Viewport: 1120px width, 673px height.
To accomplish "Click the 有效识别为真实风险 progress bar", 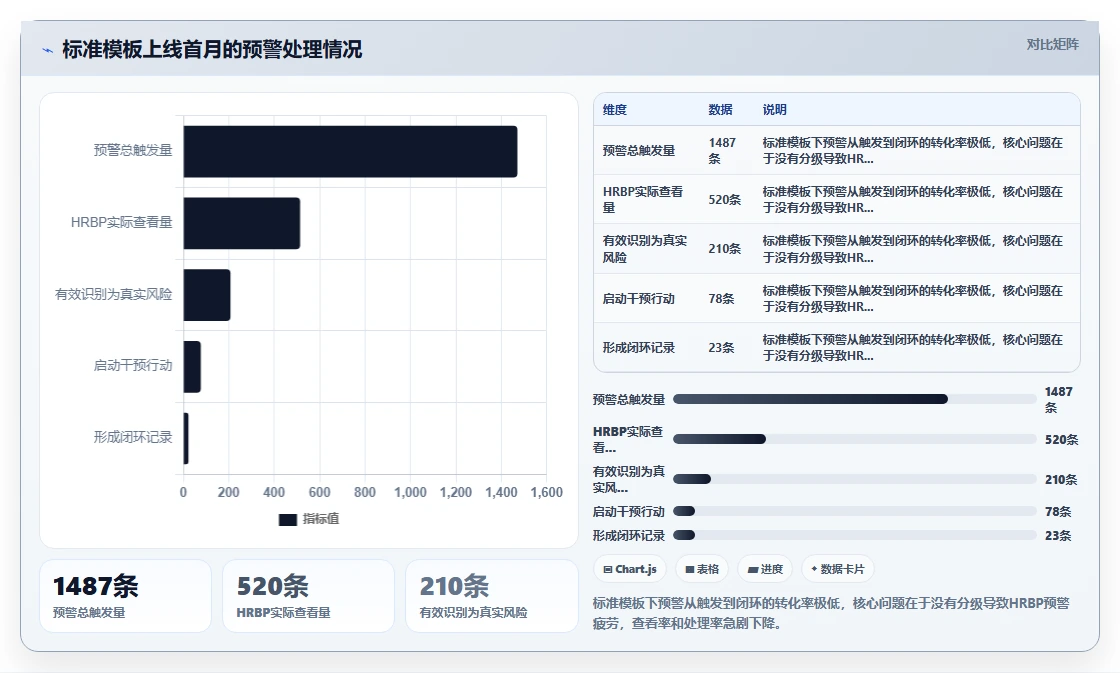I will [x=854, y=479].
